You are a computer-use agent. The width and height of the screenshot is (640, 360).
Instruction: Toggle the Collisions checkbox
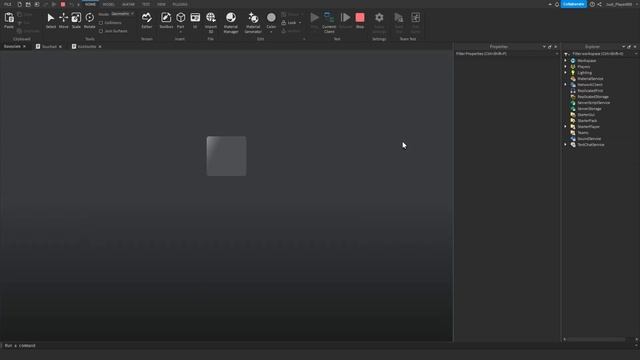coord(101,23)
